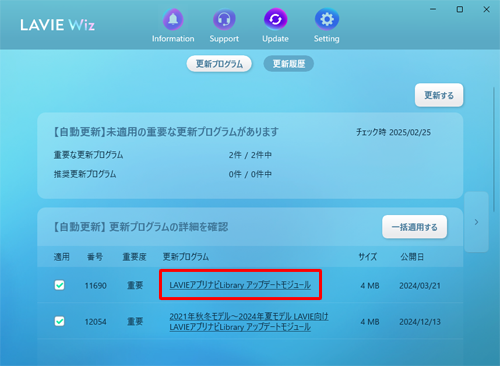Click the 番号 column header
500x366 pixels.
click(95, 257)
